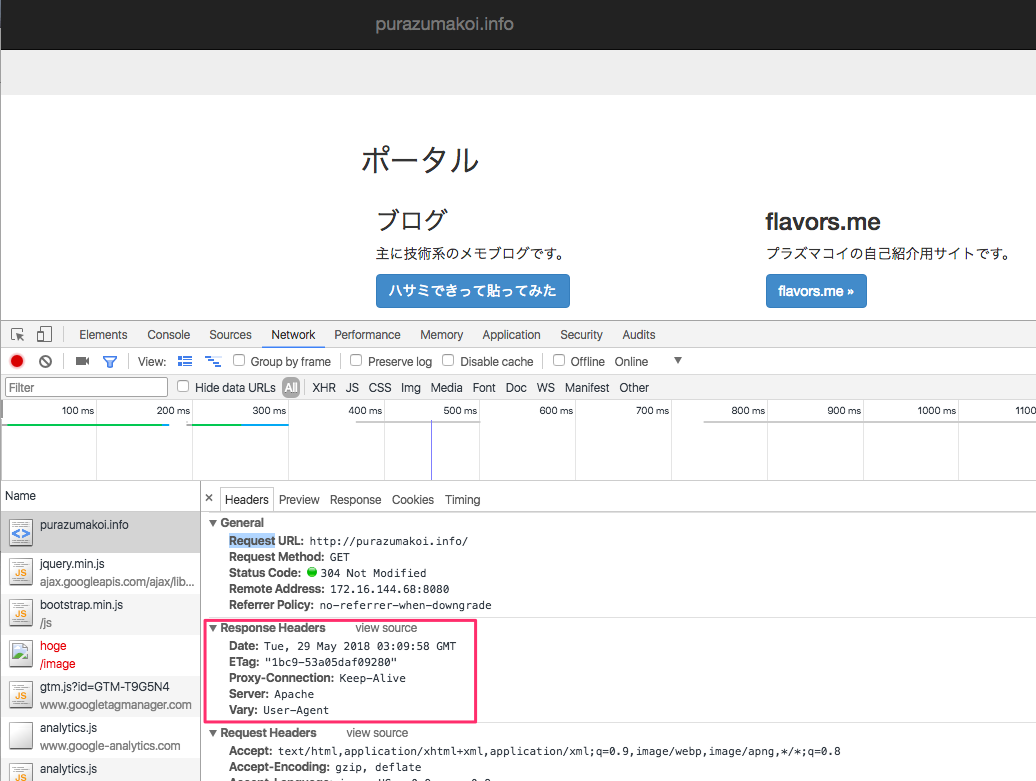Switch to large request rows view icon
This screenshot has width=1036, height=781.
click(185, 361)
